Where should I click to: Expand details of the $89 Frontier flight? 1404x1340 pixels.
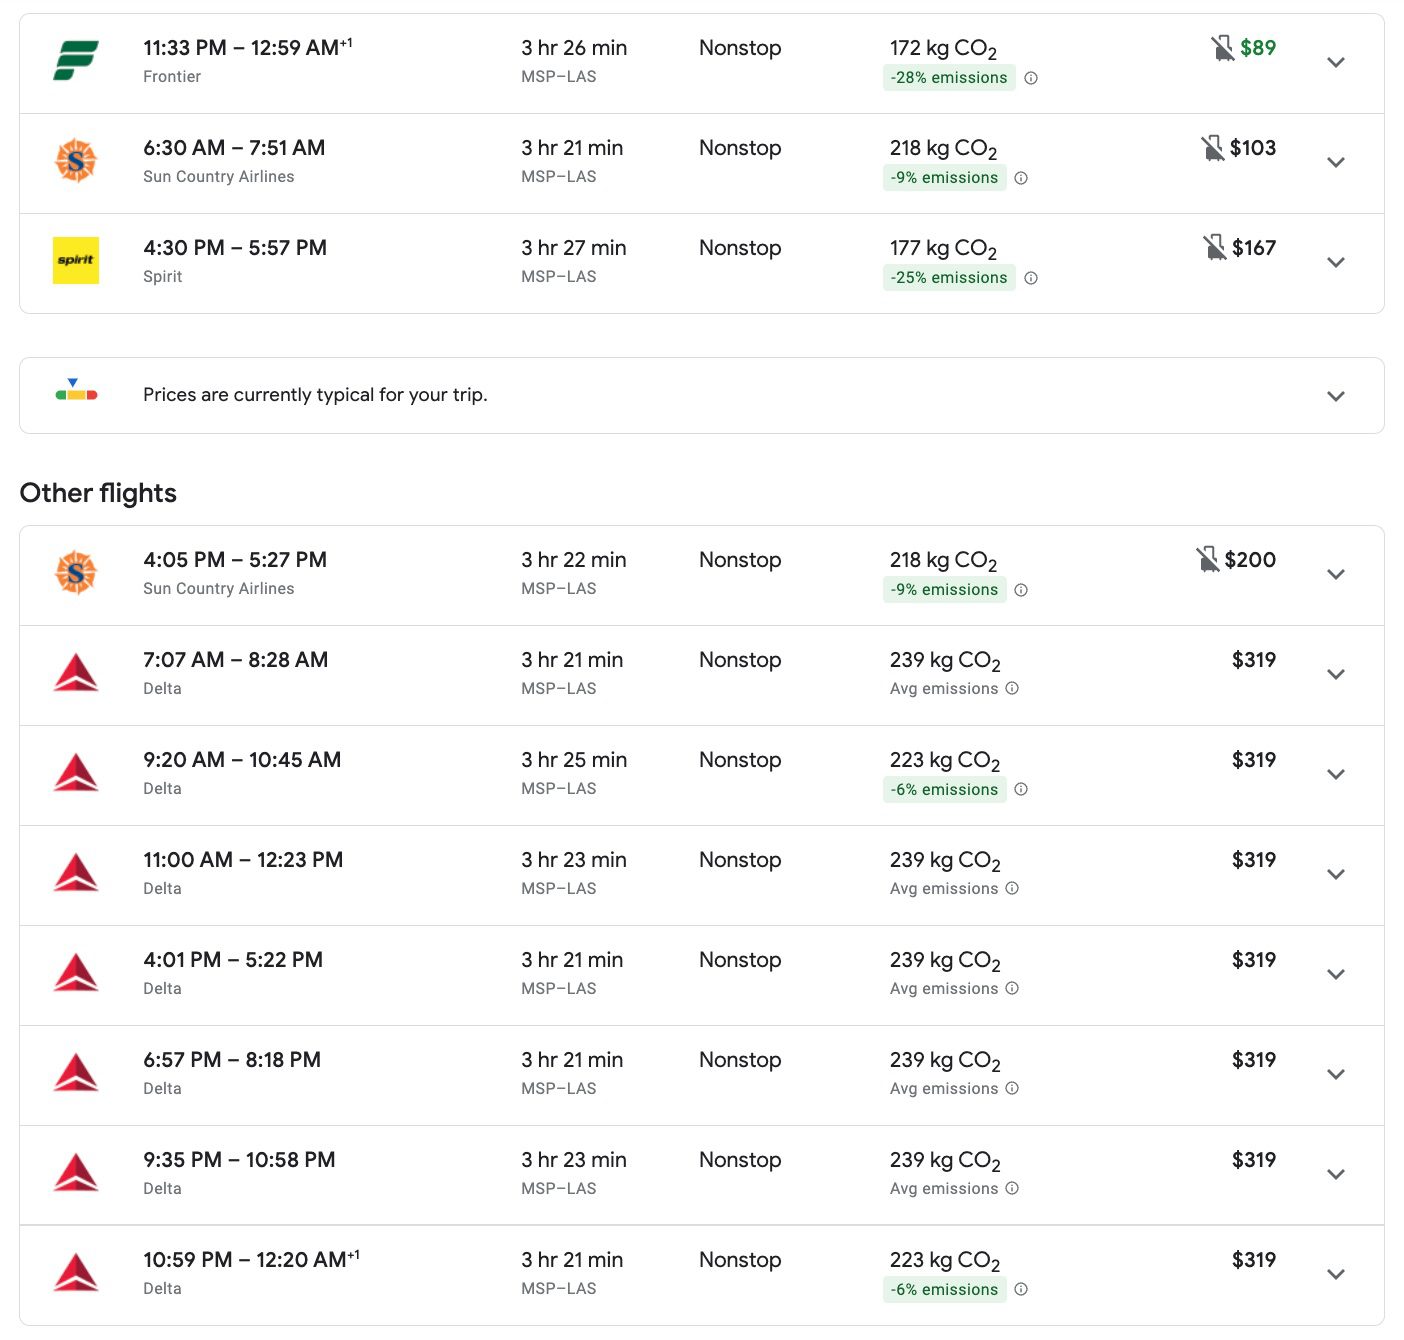pyautogui.click(x=1337, y=62)
